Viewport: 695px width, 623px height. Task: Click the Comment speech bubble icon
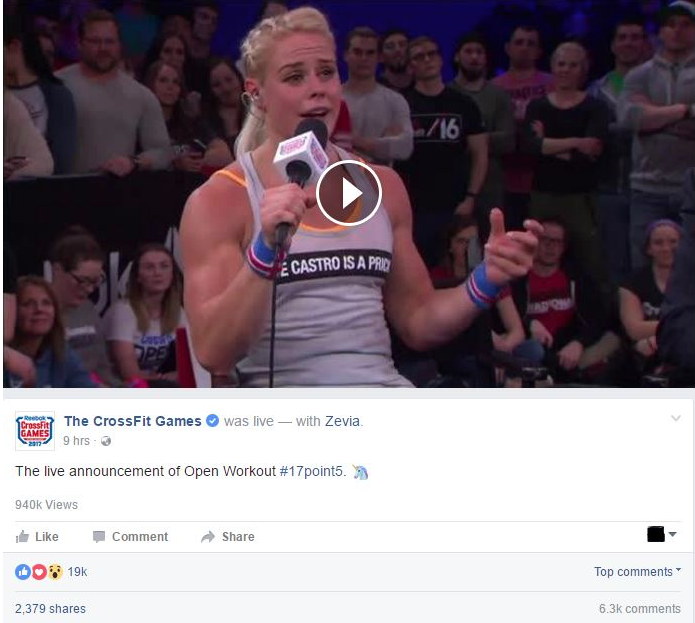99,537
